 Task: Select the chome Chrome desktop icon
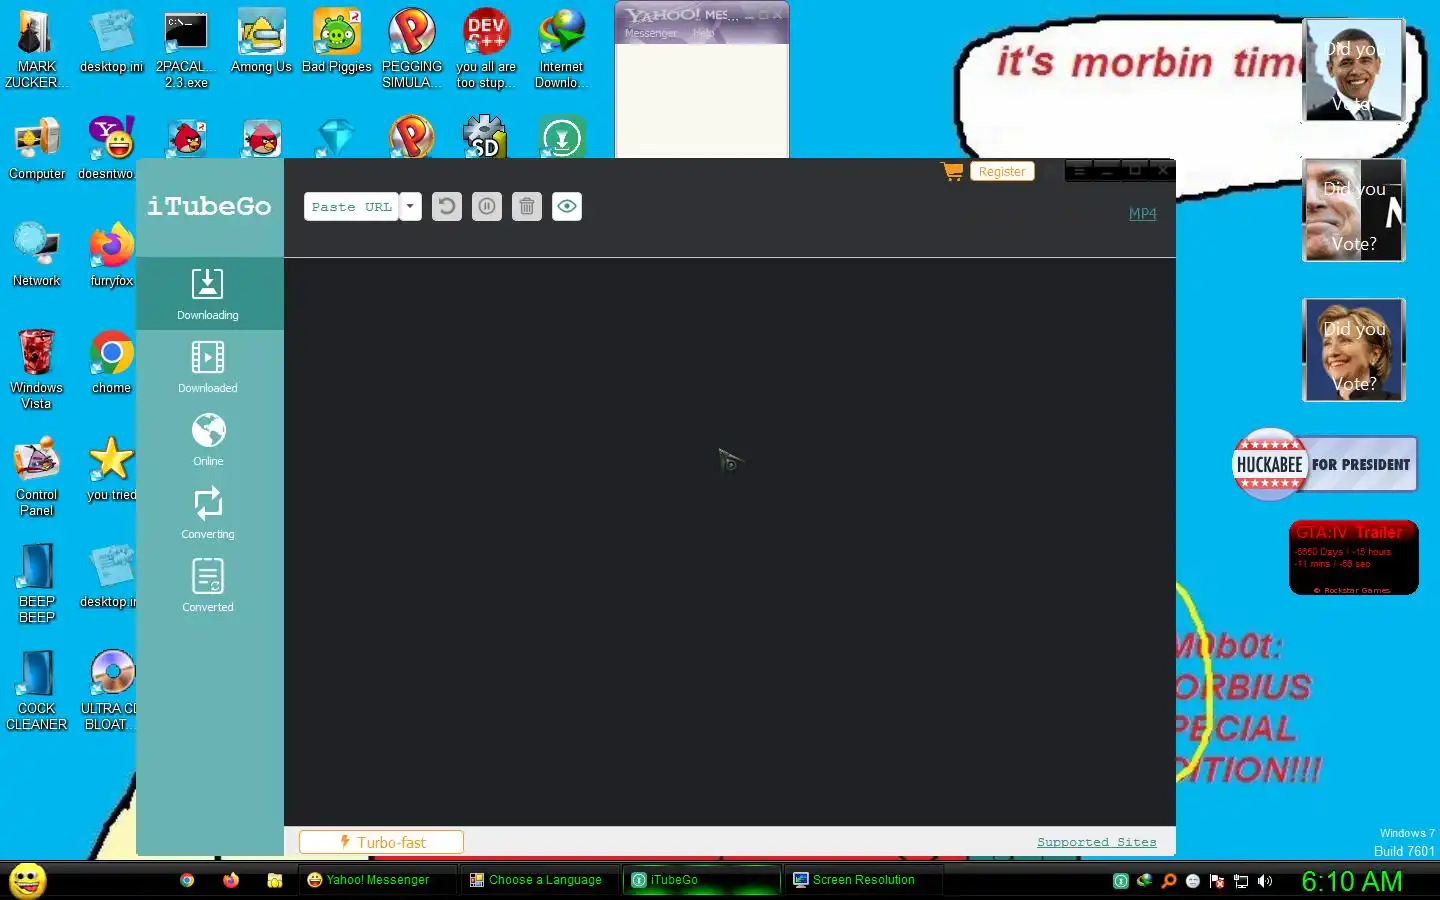pos(111,363)
